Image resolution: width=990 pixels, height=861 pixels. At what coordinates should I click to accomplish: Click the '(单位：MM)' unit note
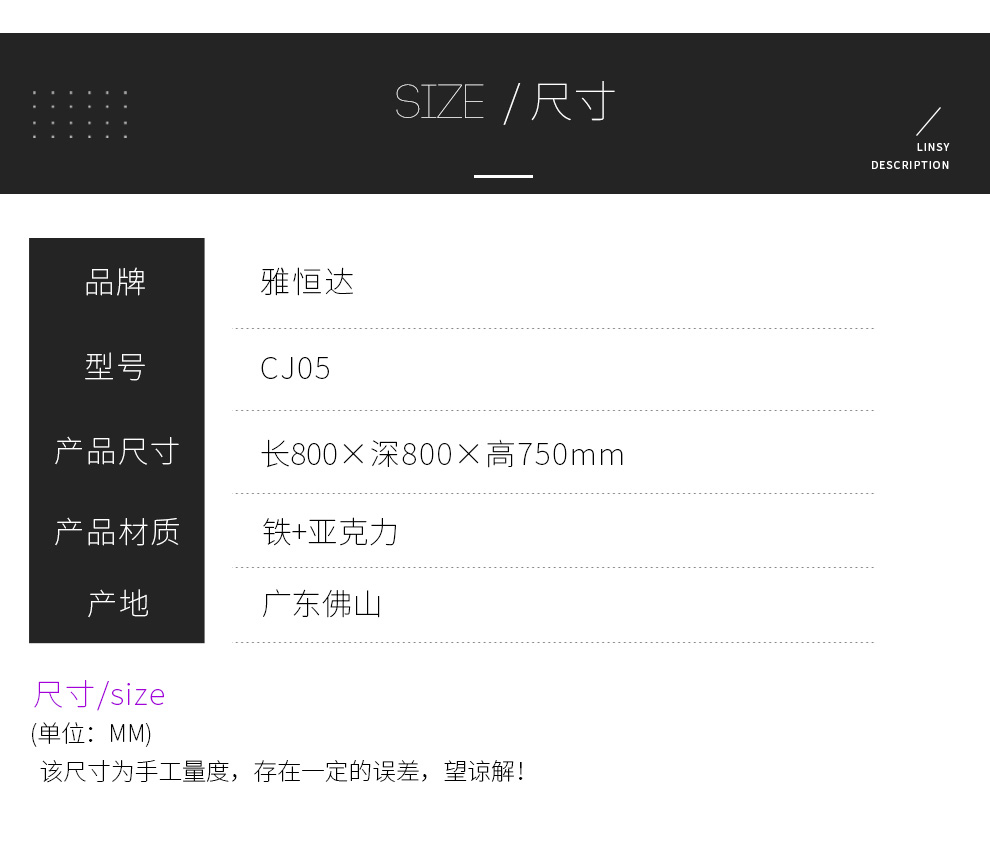[91, 733]
